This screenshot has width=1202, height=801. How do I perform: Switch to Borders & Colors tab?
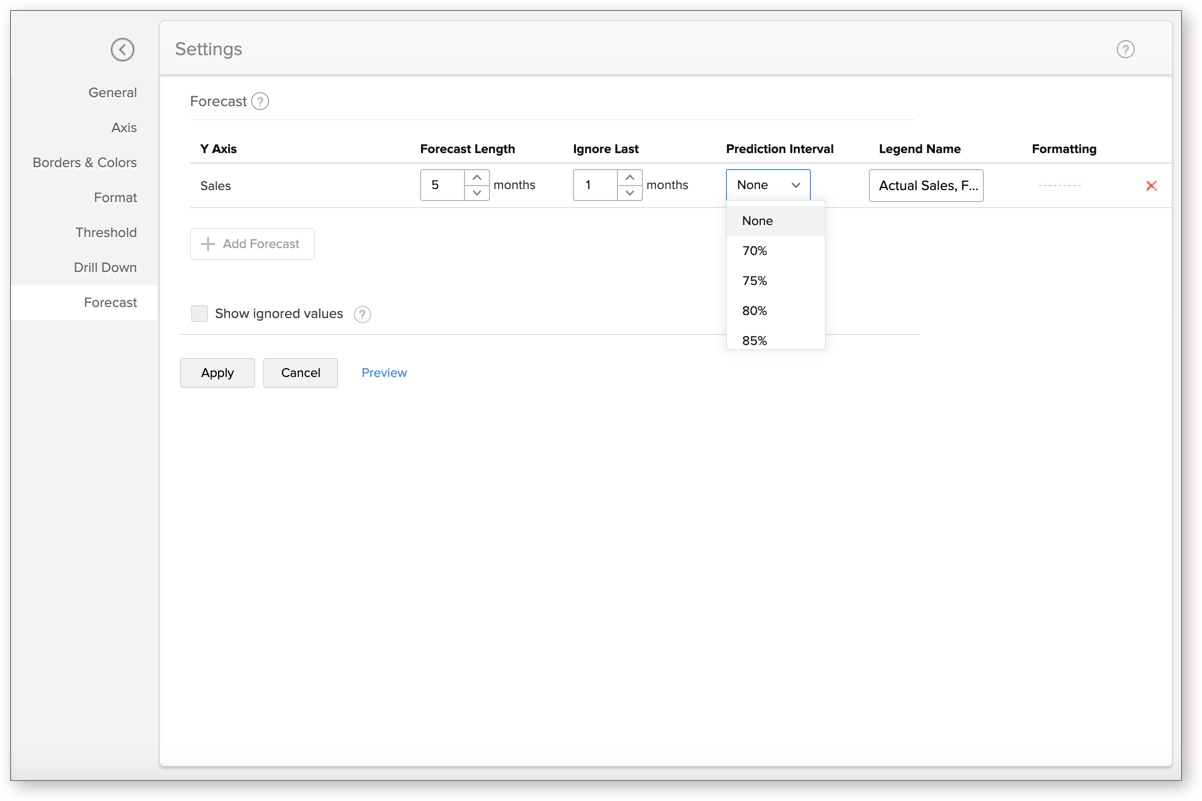pyautogui.click(x=85, y=163)
